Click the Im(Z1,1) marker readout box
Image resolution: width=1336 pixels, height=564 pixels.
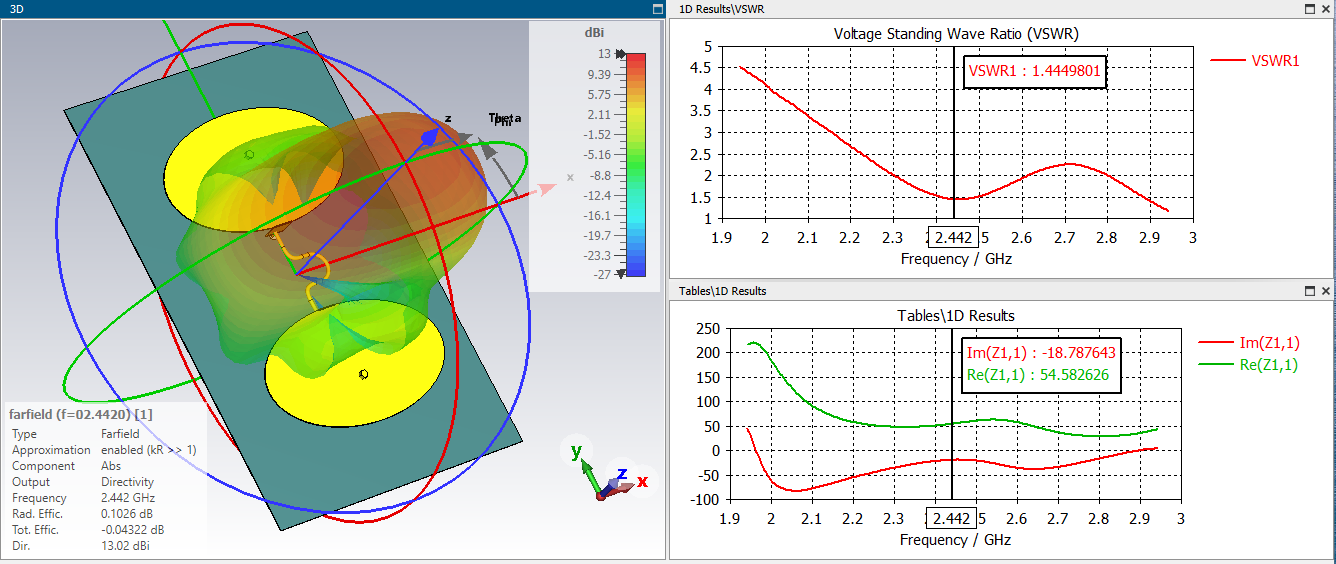(x=1041, y=353)
